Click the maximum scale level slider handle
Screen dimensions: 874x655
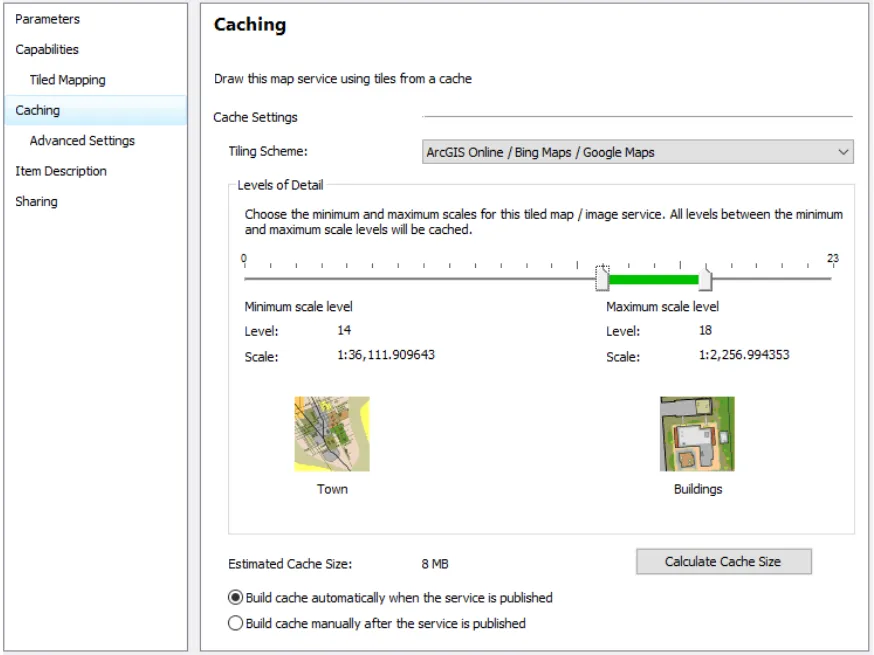[x=705, y=278]
